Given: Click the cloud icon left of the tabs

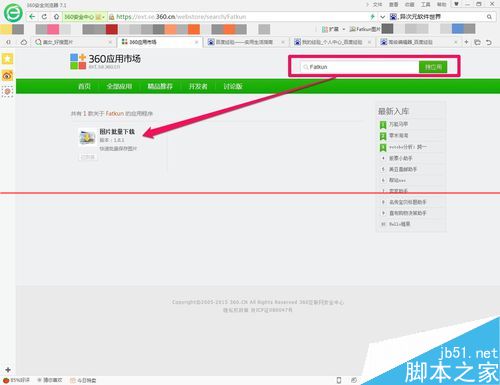Looking at the screenshot, I should tap(24, 42).
